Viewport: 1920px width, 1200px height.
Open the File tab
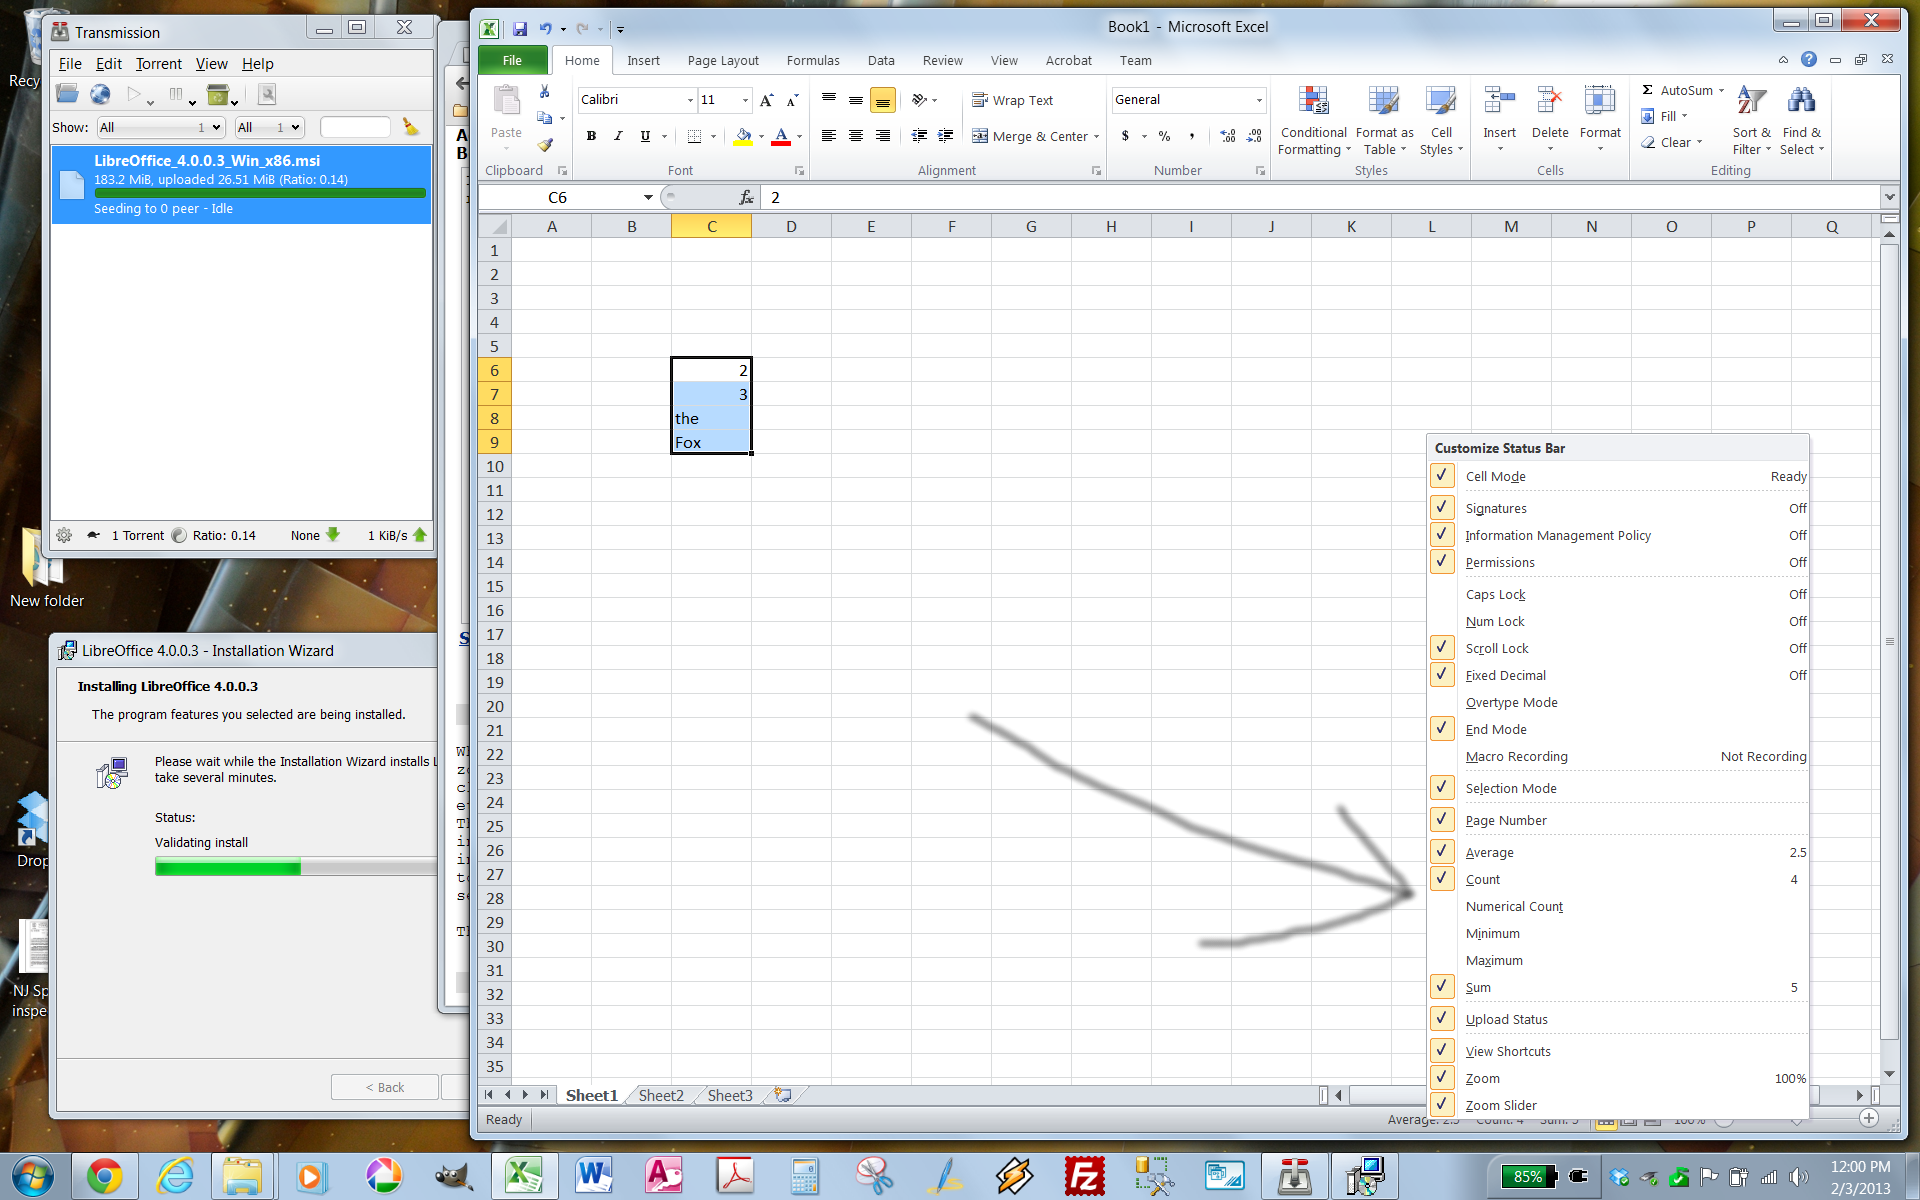tap(512, 60)
